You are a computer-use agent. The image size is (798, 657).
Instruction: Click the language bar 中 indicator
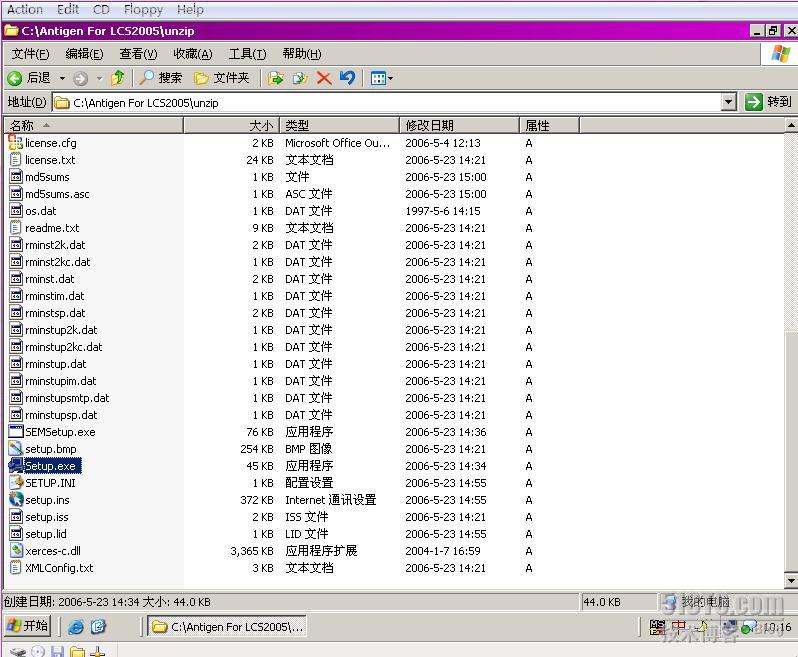tap(678, 627)
